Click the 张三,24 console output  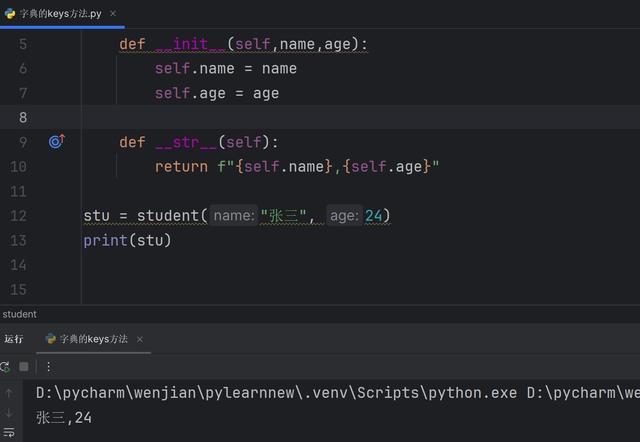click(64, 418)
